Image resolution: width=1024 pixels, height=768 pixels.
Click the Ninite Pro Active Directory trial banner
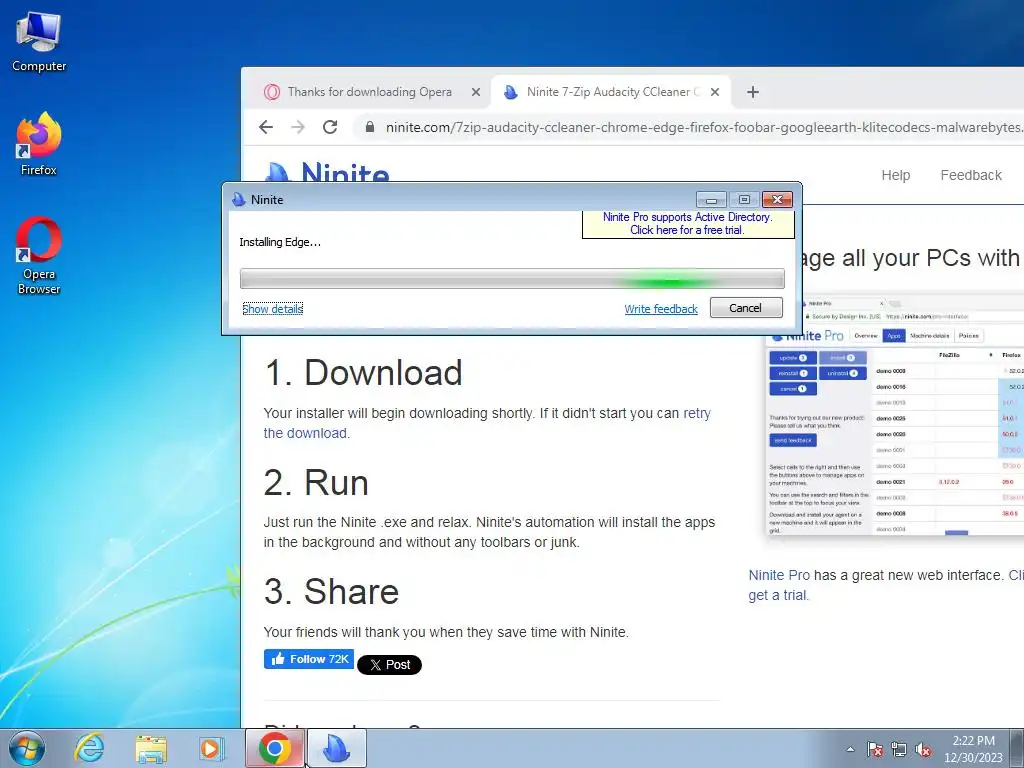[688, 224]
